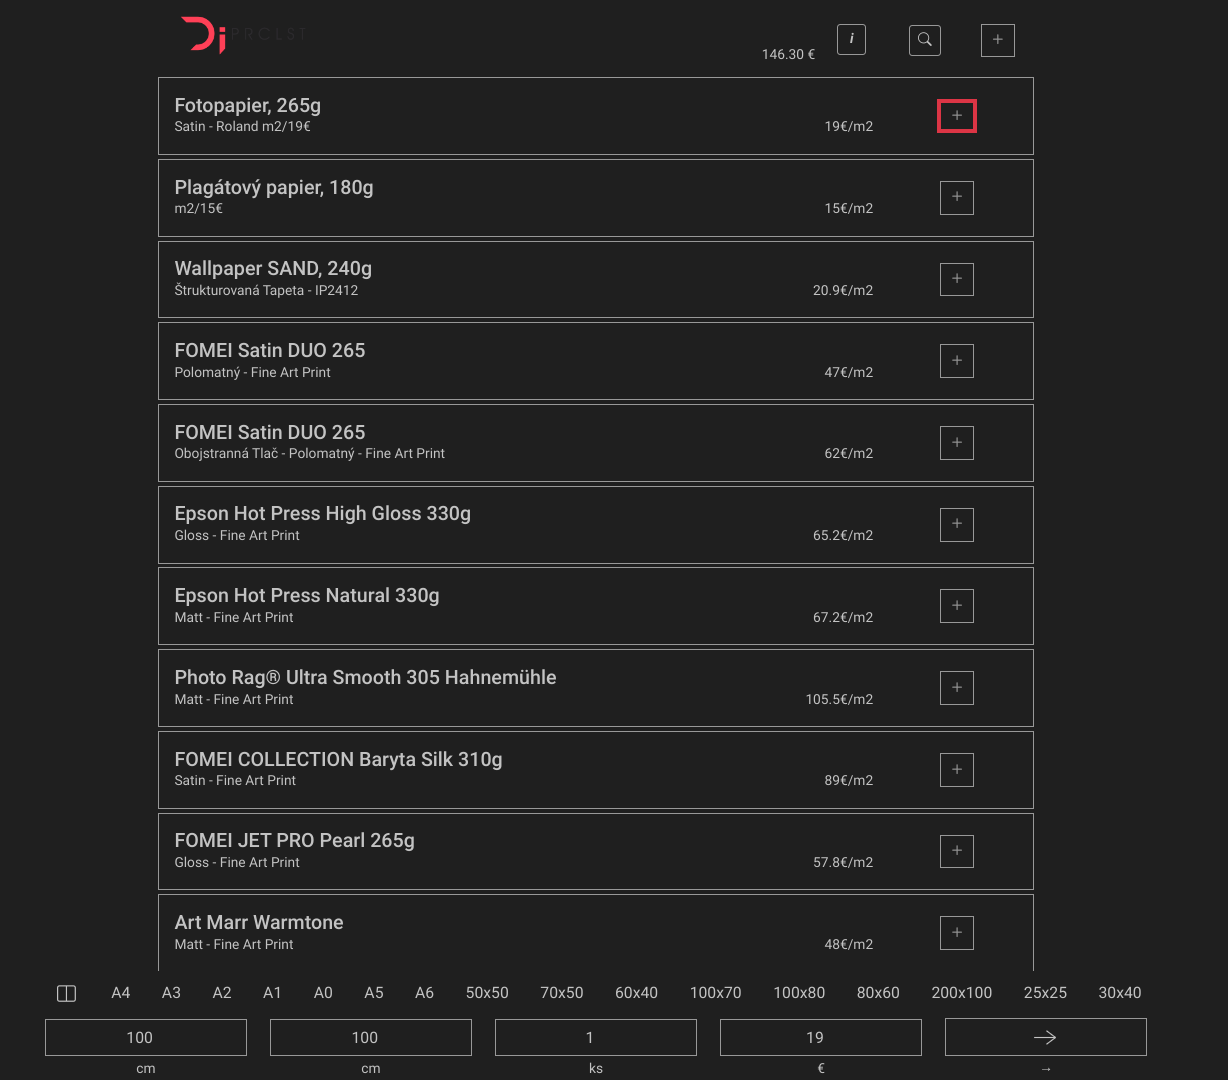Select Photo Rag Ultra Smooth 305 Hahnemühle title
This screenshot has width=1228, height=1080.
click(365, 677)
